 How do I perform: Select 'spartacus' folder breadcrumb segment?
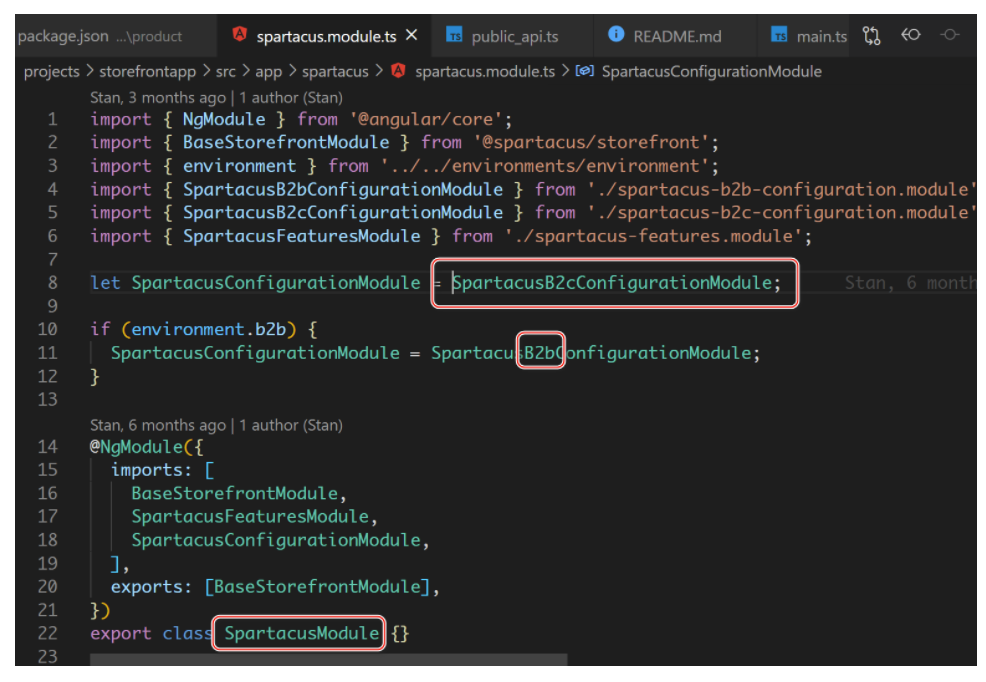335,72
